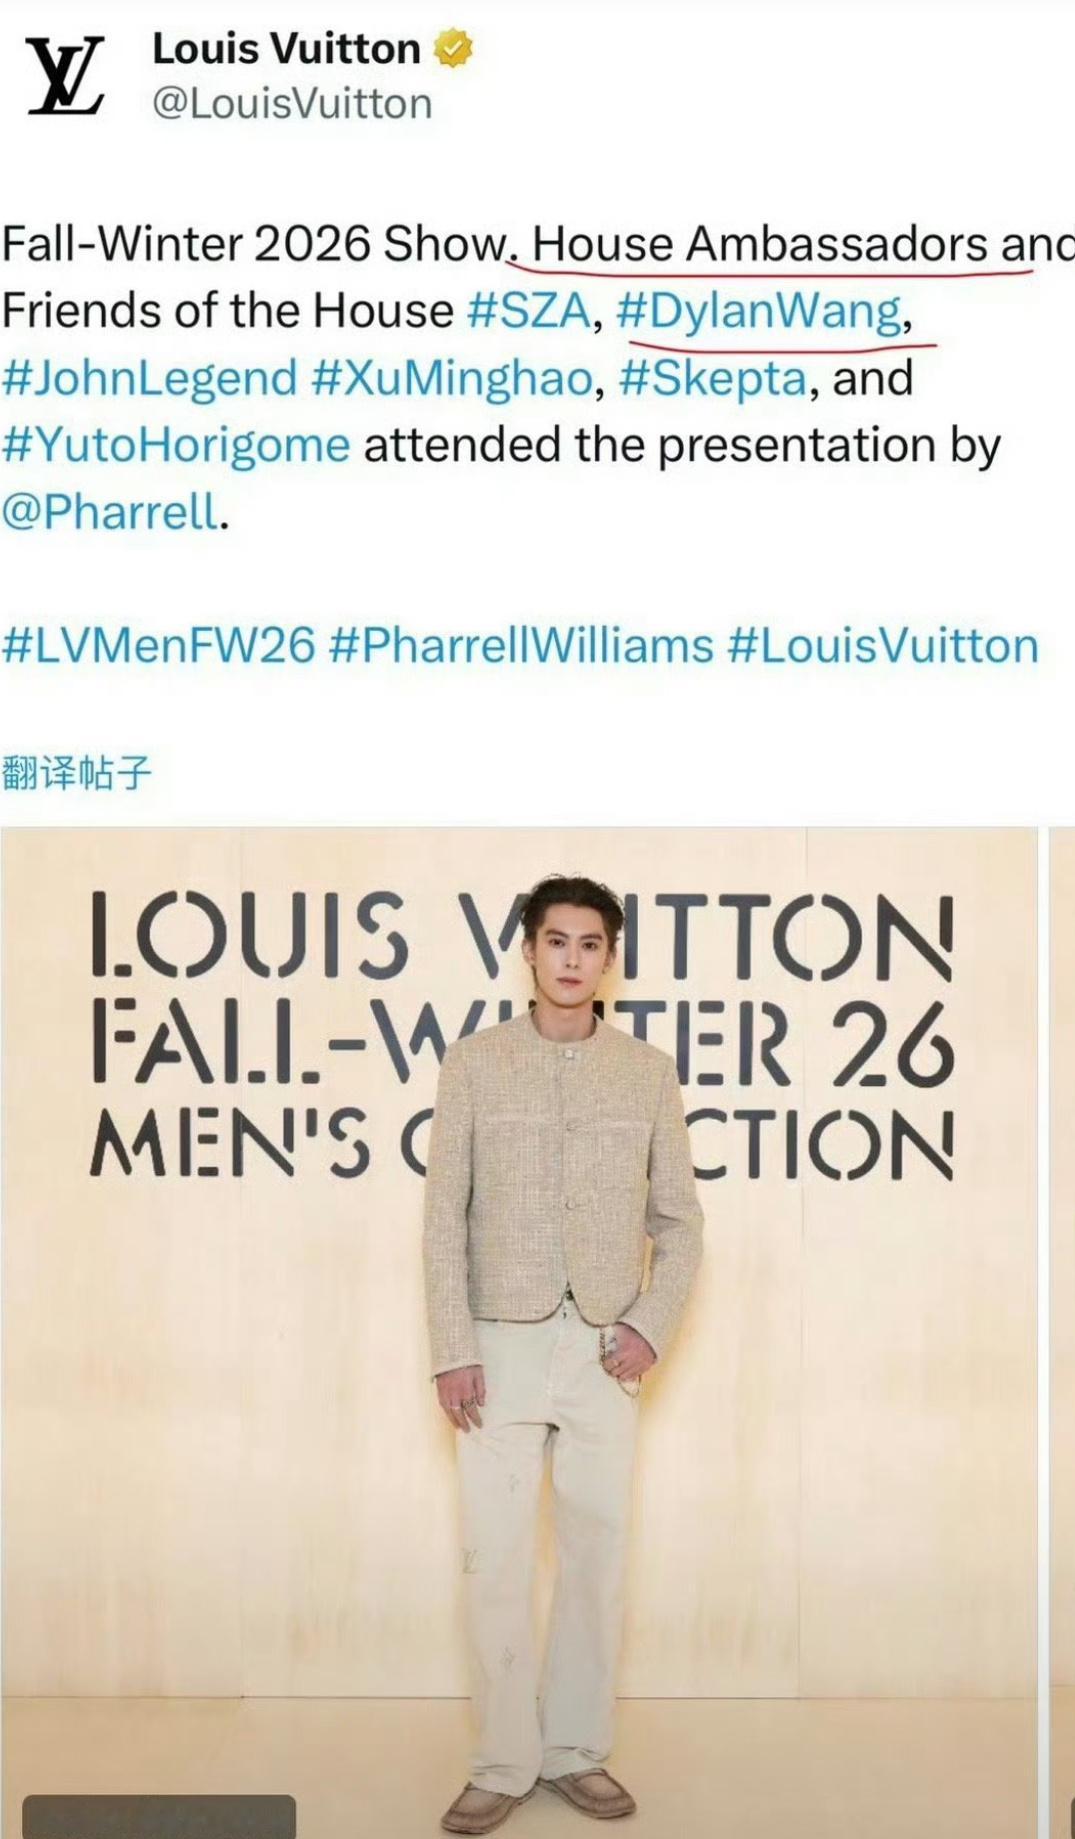Tap the #YutoHorigome hashtag
Viewport: 1075px width, 1839px height.
point(176,446)
